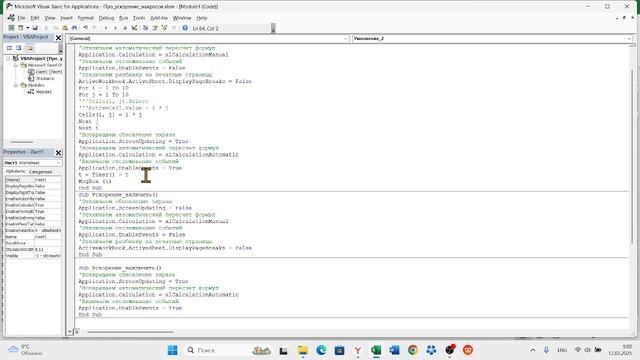Click the Visible property value
This screenshot has height=360, width=640.
pos(47,256)
